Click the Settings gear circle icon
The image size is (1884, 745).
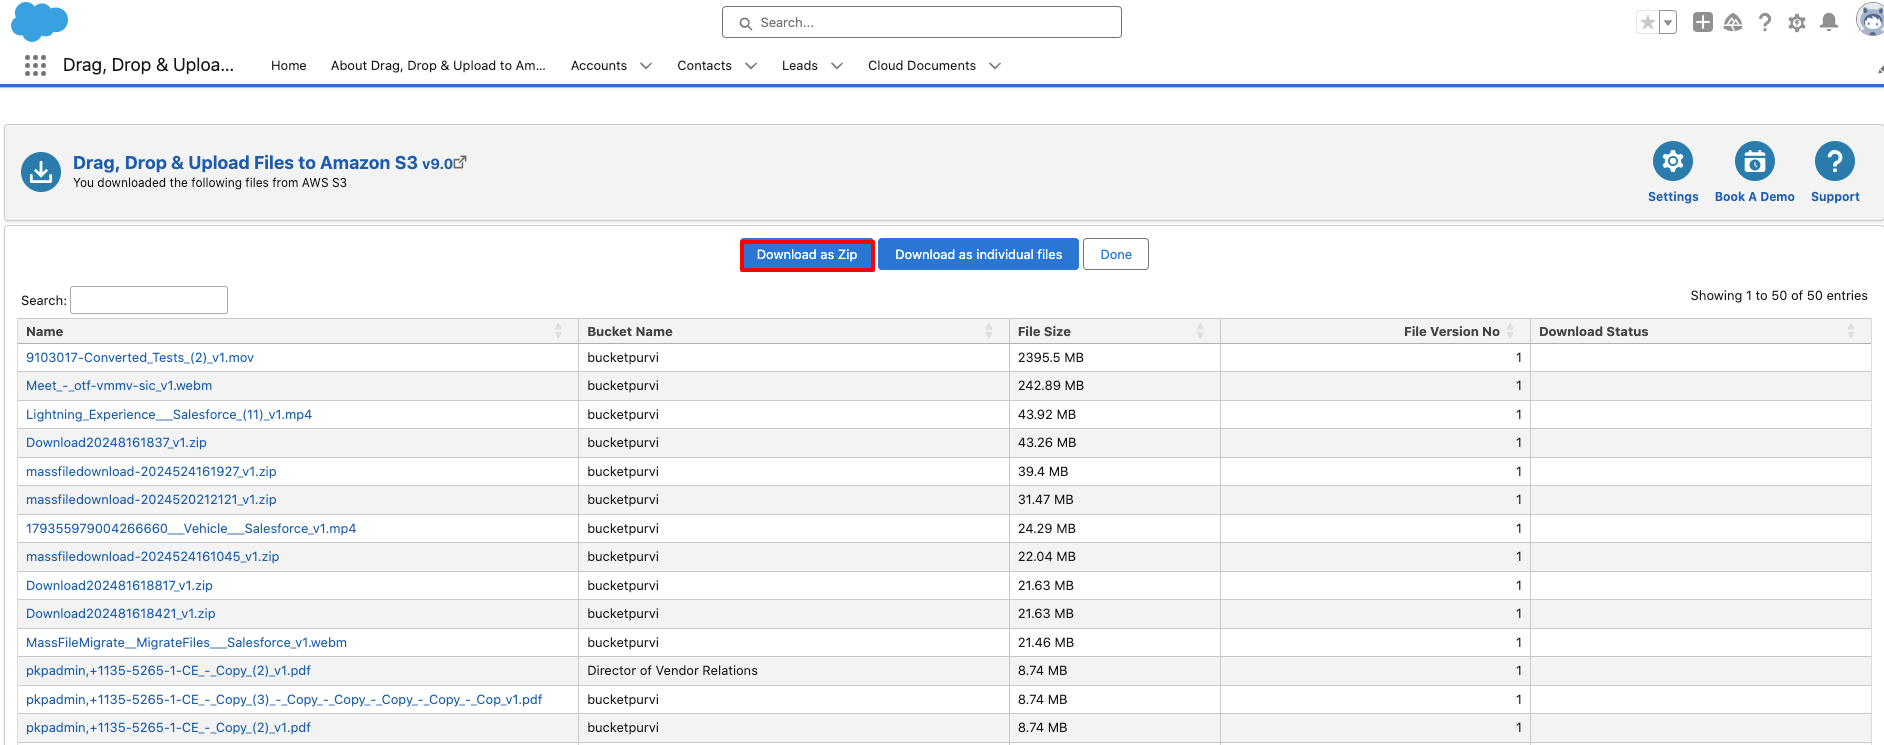click(1673, 161)
